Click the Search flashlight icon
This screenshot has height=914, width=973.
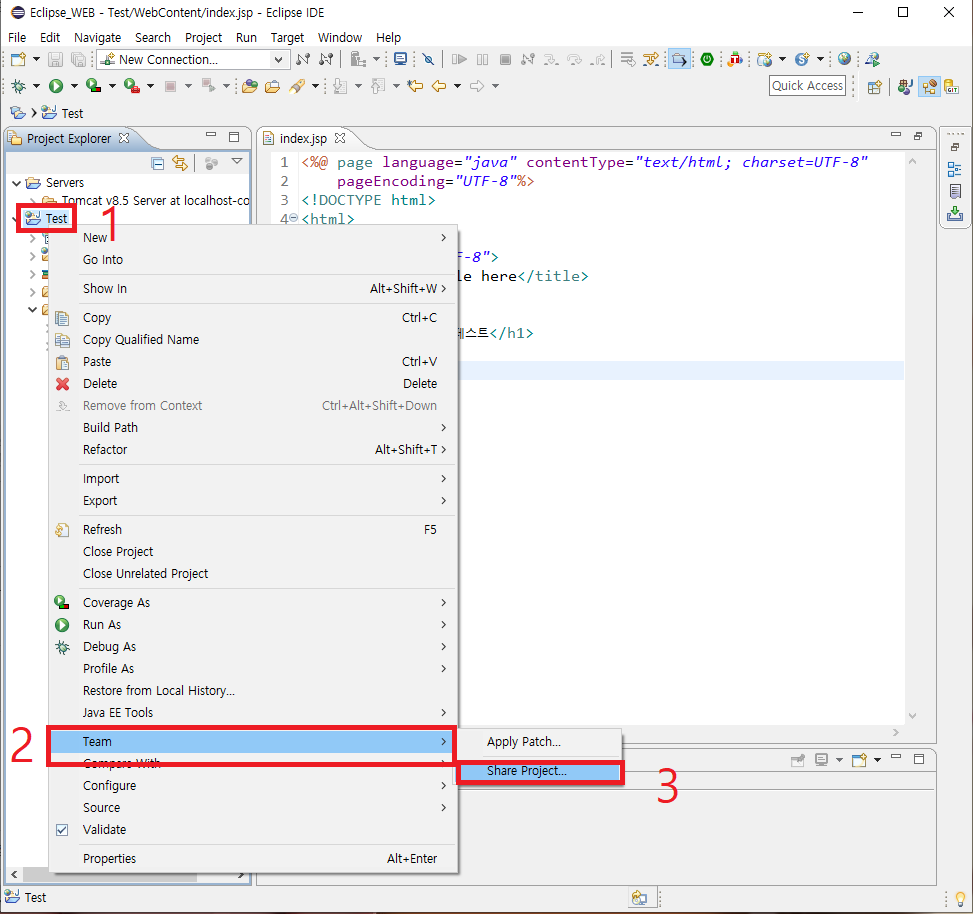297,86
